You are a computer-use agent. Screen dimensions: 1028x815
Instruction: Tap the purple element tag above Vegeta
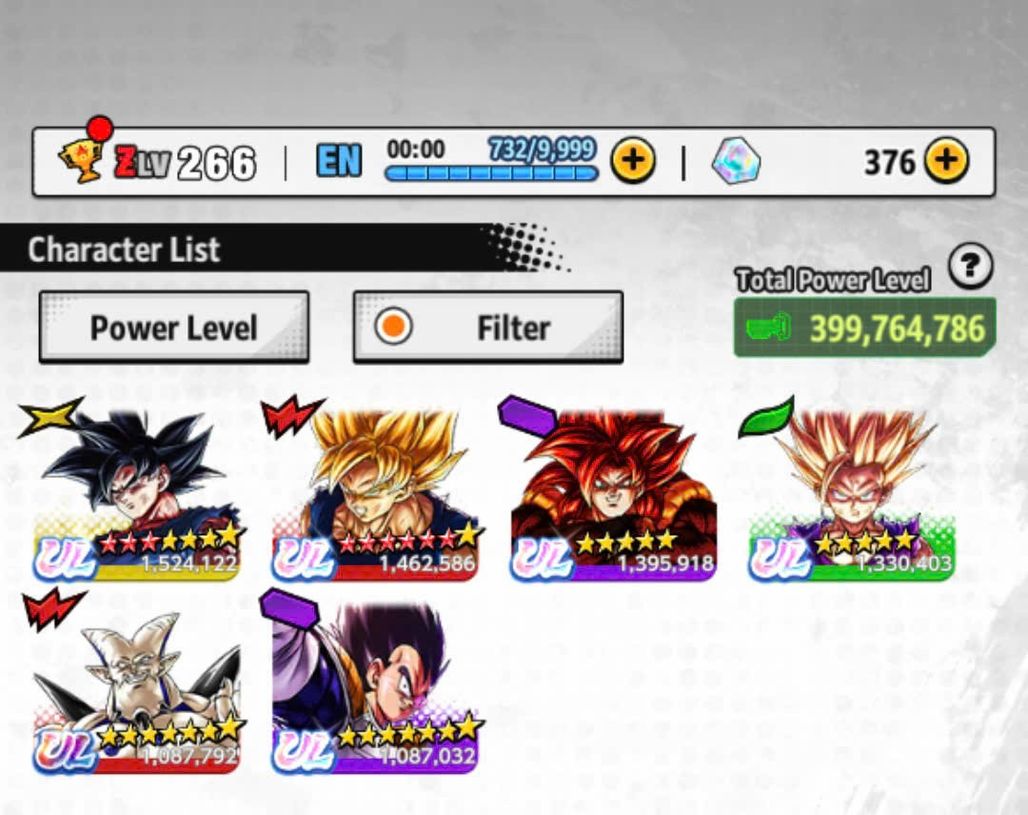click(289, 608)
